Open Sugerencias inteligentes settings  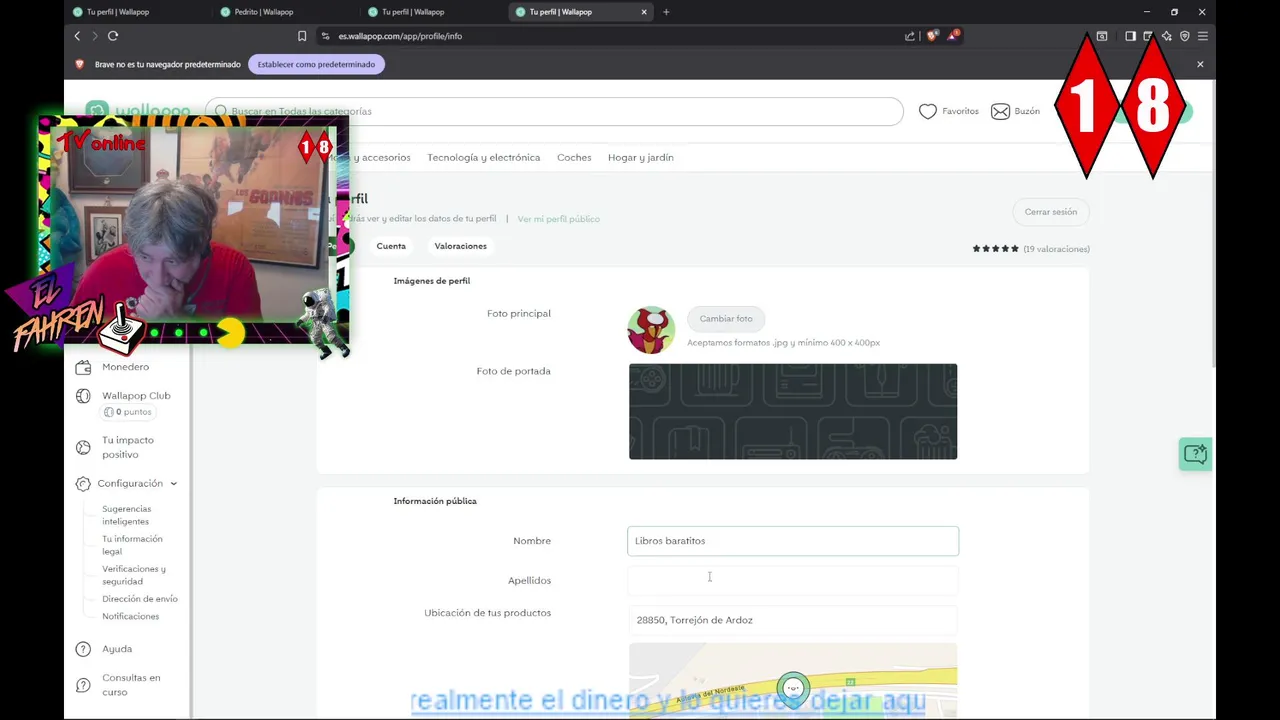(127, 515)
